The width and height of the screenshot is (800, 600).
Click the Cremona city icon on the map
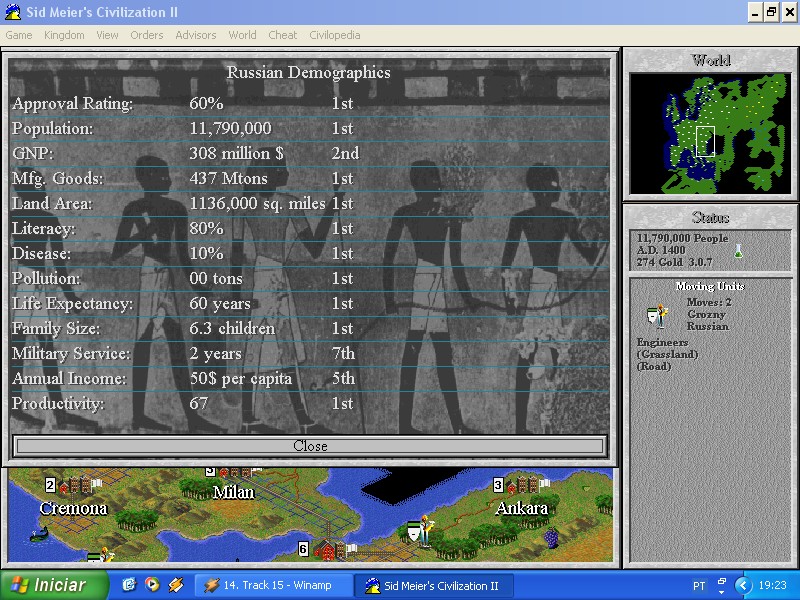81,484
